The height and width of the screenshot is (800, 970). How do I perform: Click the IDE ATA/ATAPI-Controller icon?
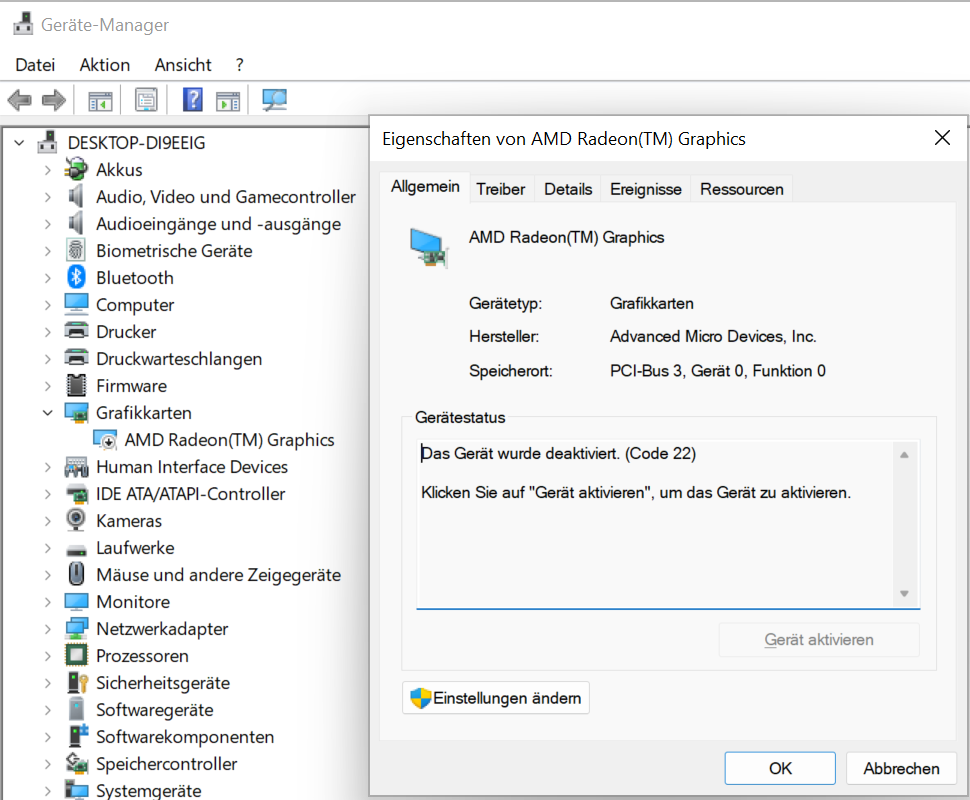[77, 494]
